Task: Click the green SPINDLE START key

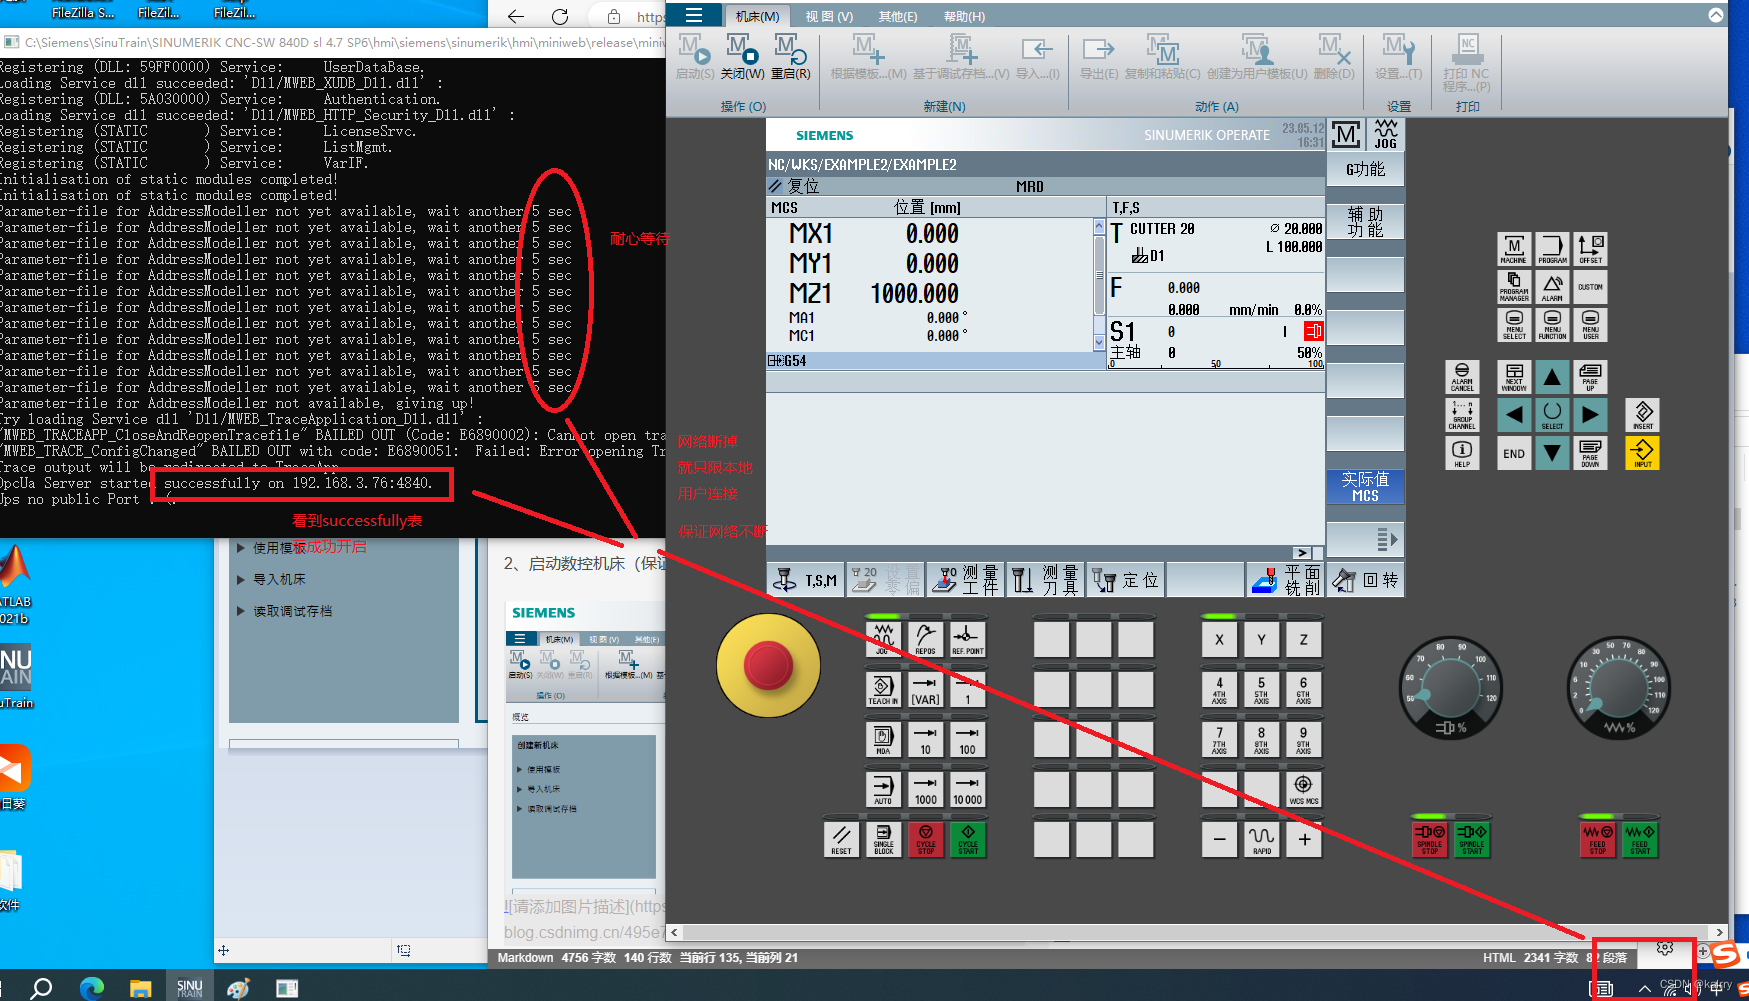Action: point(1472,839)
